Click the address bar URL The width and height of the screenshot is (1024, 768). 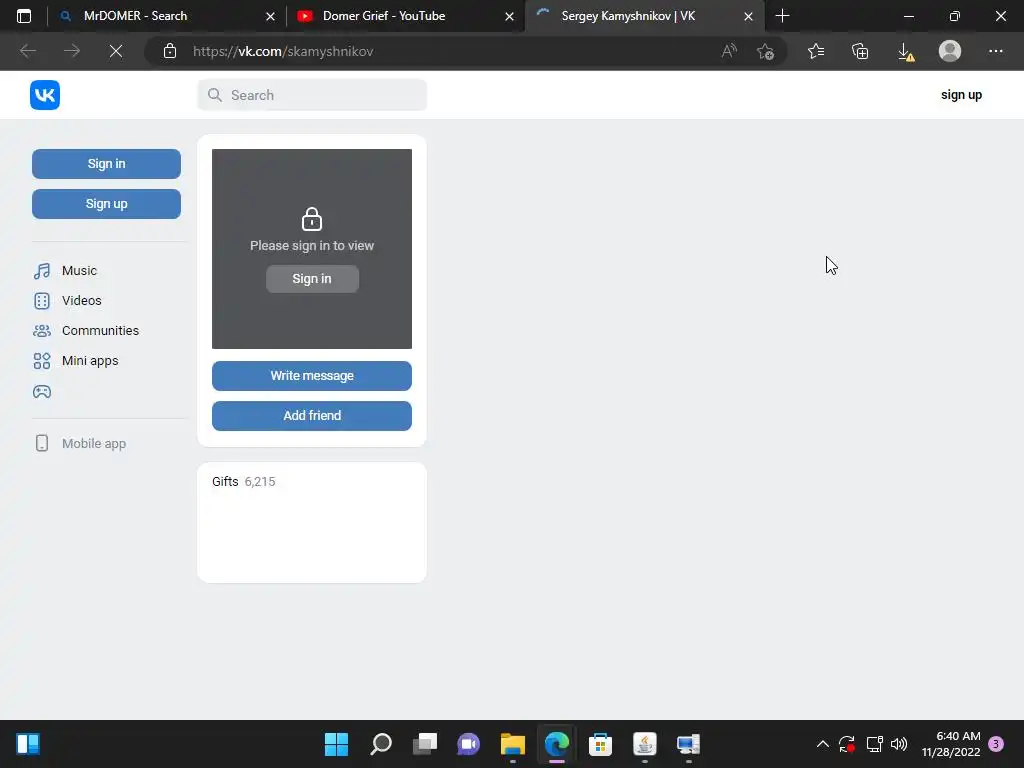(283, 51)
